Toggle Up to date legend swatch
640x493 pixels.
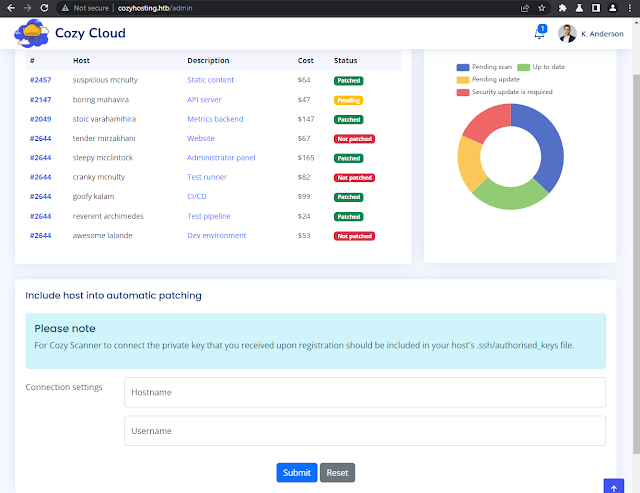click(523, 67)
